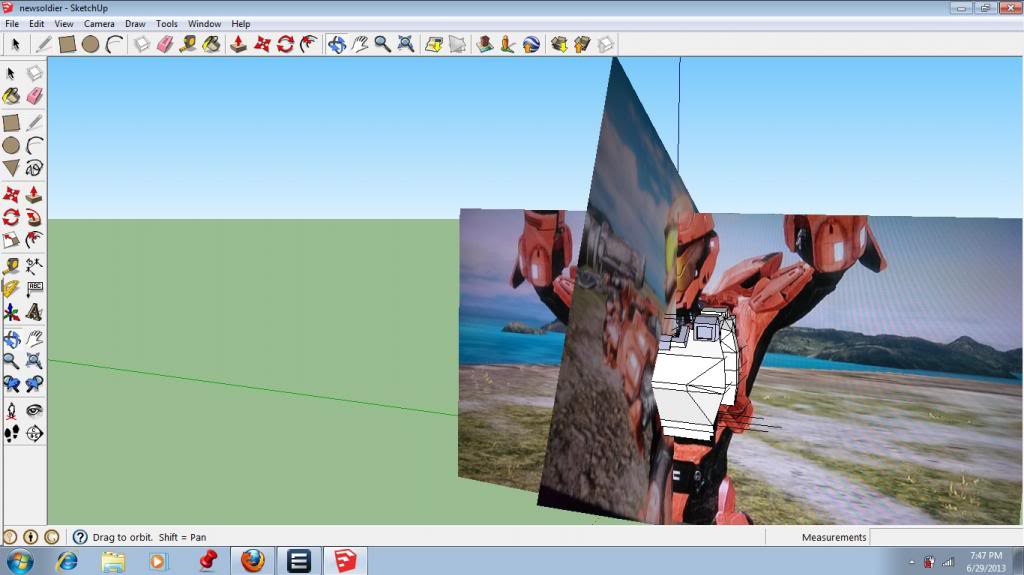Click the SketchUp taskbar button
Image resolution: width=1024 pixels, height=575 pixels.
[x=345, y=561]
